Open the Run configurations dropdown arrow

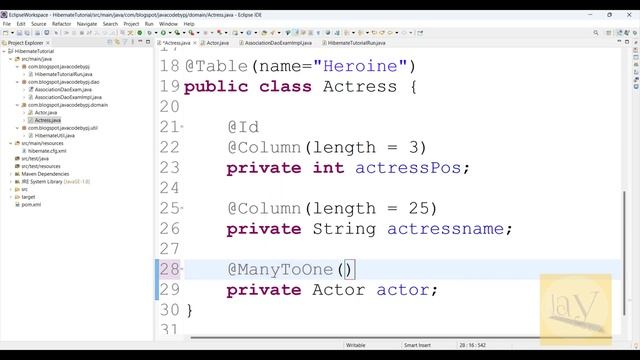(170, 33)
